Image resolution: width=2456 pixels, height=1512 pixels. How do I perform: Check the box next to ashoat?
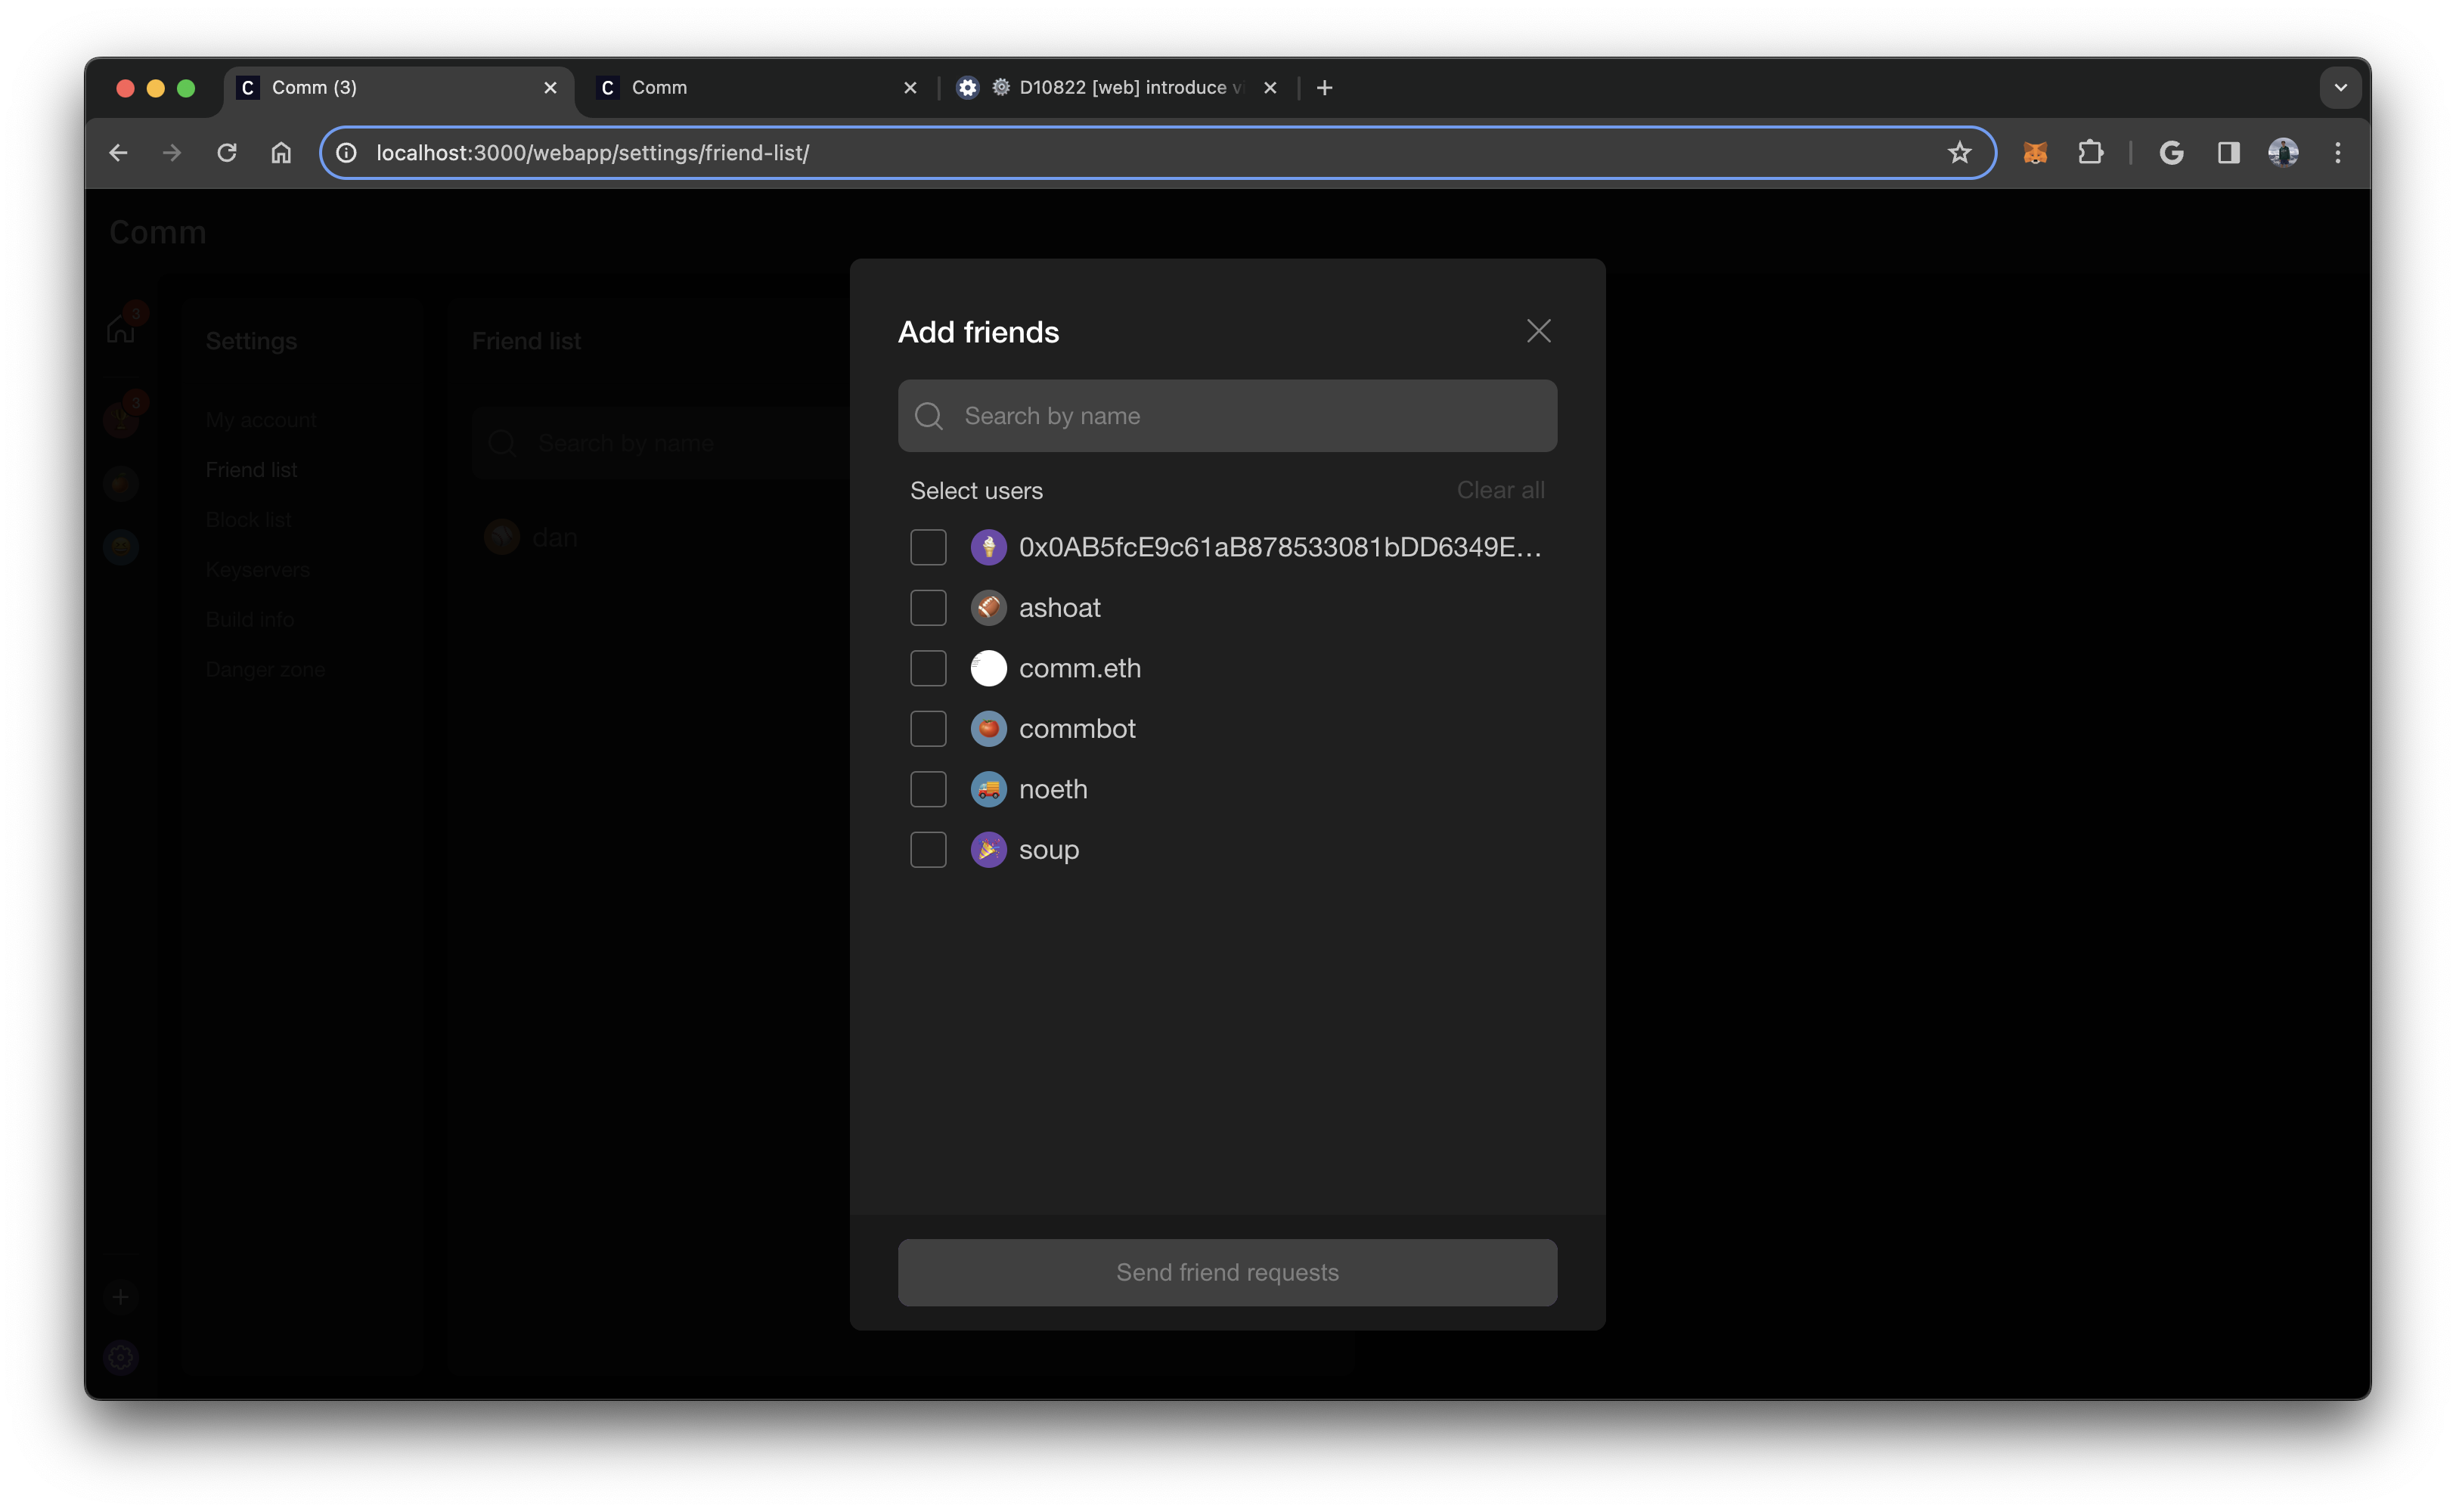(x=928, y=608)
